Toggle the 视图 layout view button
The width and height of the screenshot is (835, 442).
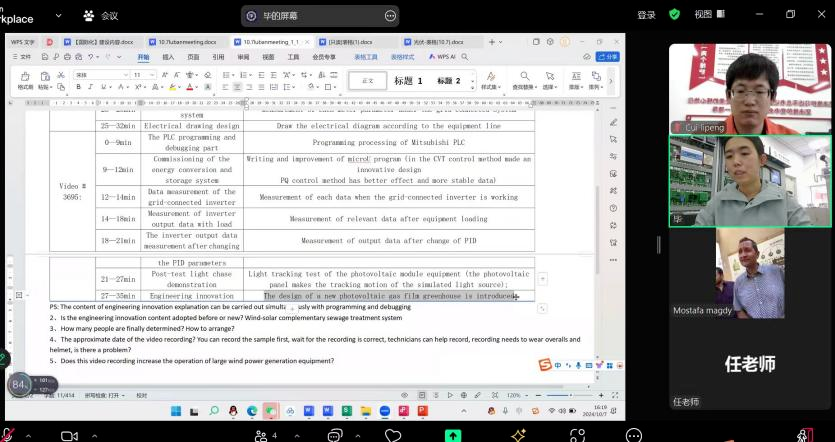pos(707,14)
